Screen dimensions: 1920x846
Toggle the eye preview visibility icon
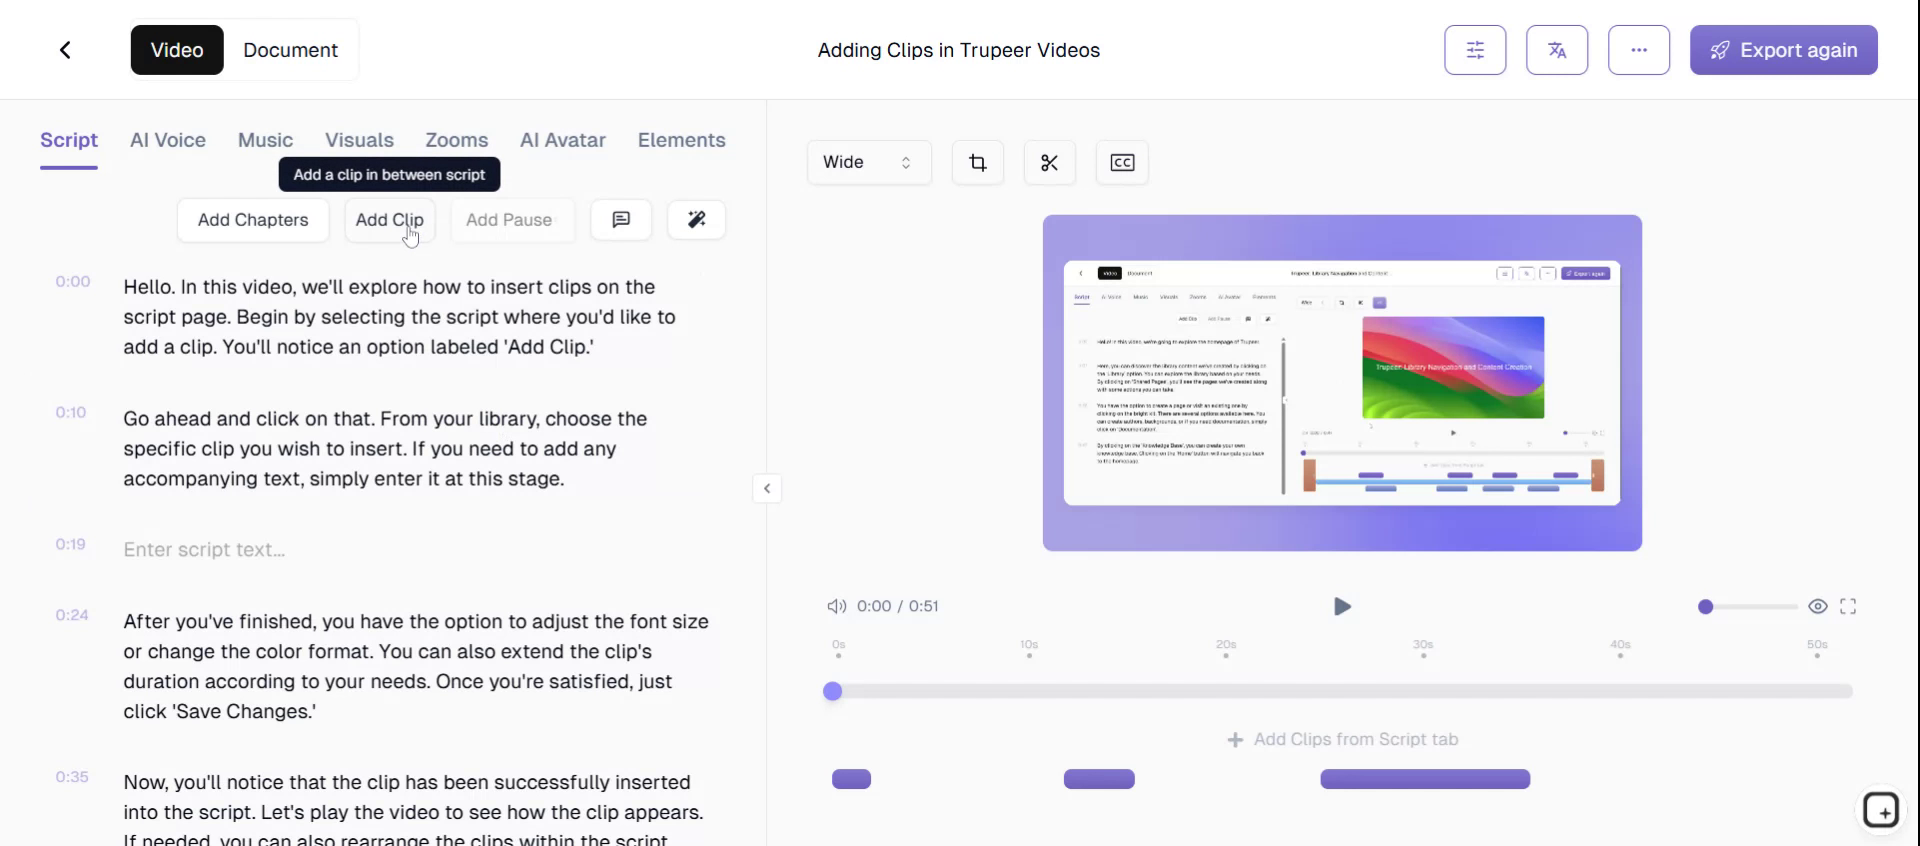coord(1818,606)
